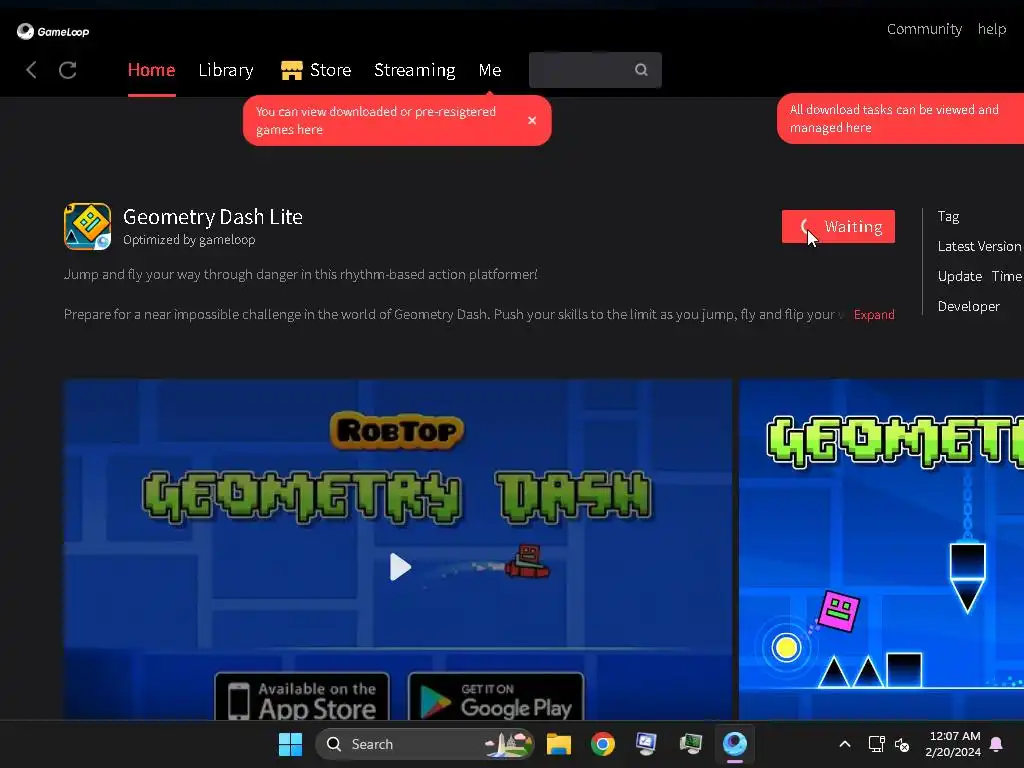
Task: Click the Google Play badge in trailer
Action: (496, 697)
